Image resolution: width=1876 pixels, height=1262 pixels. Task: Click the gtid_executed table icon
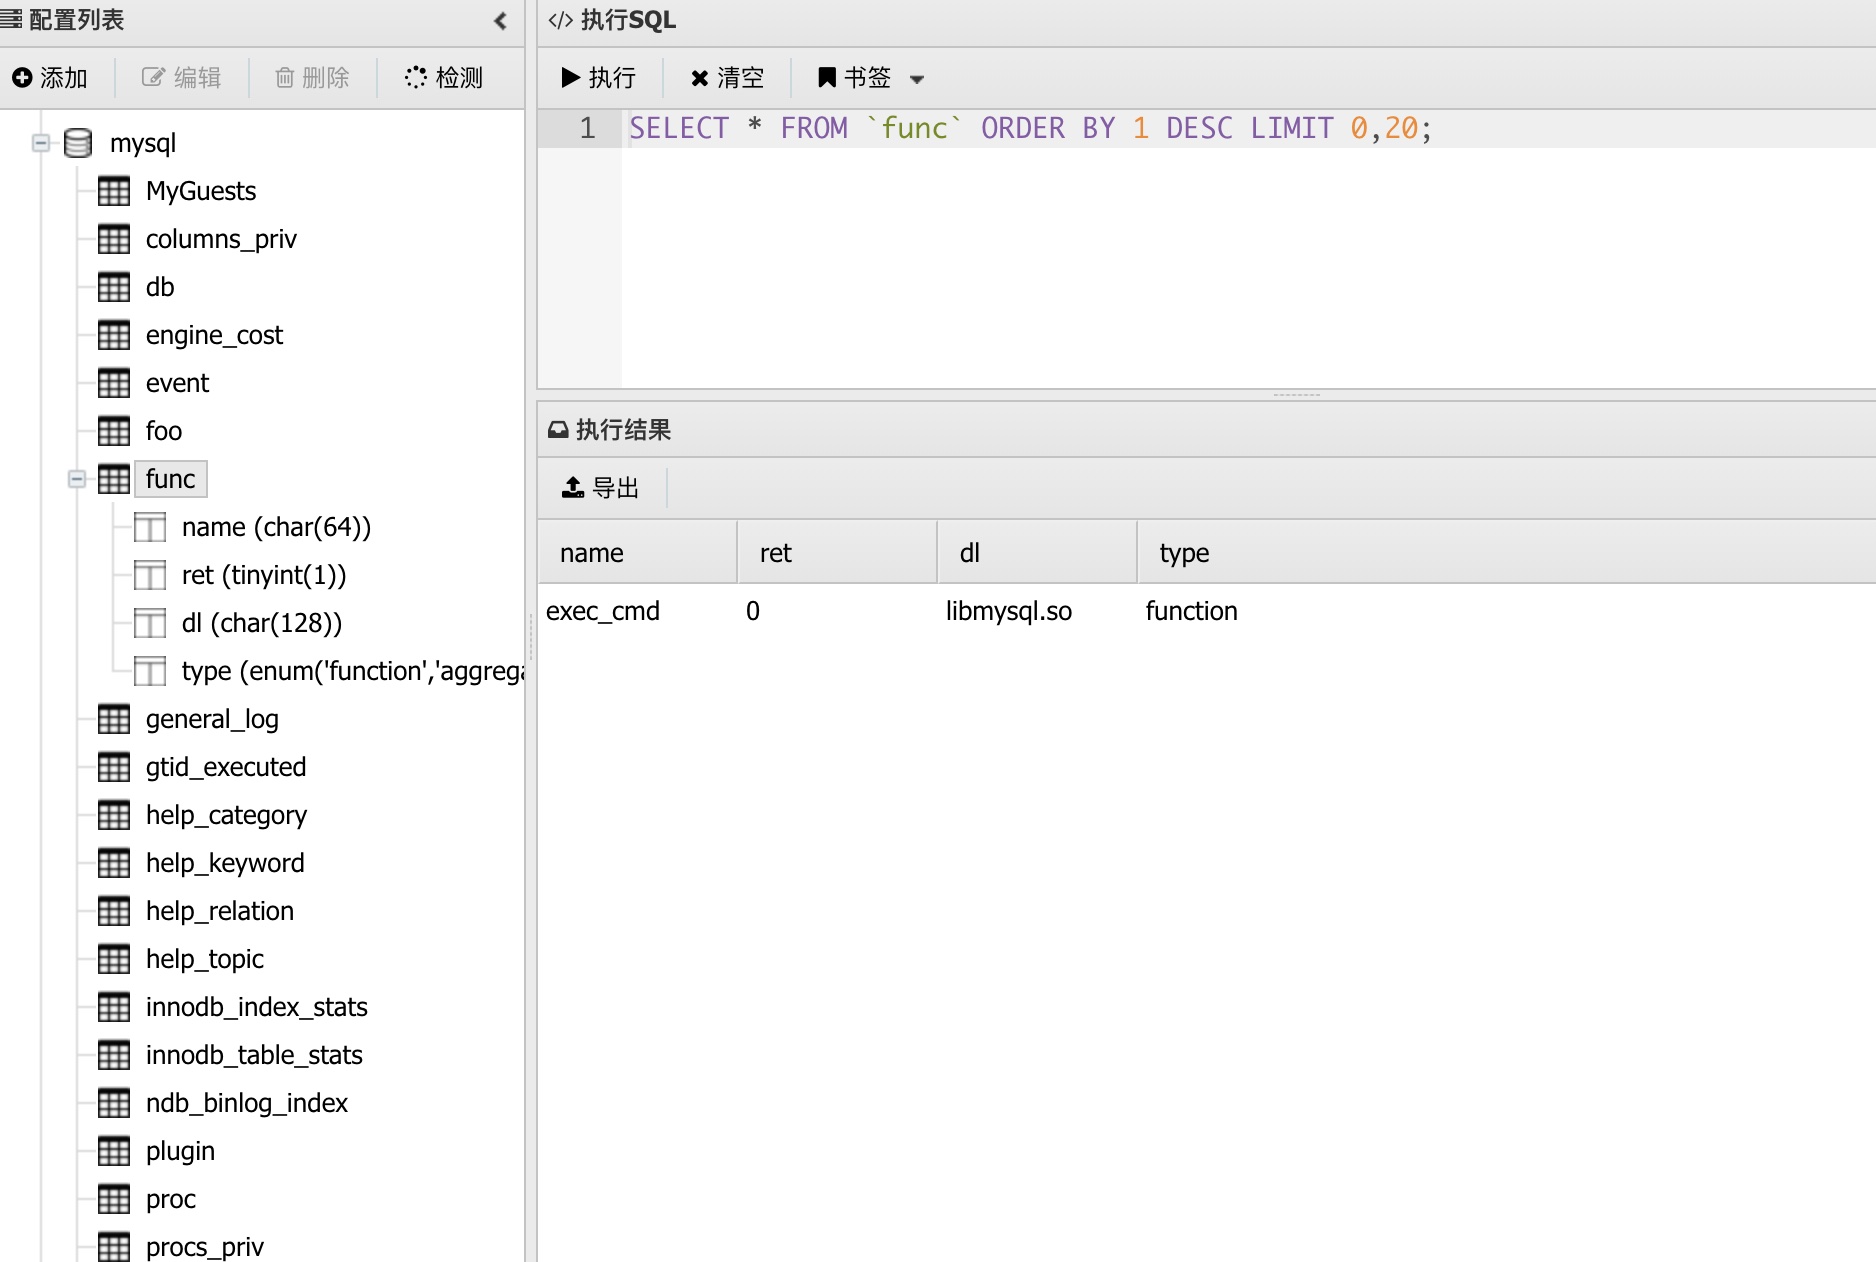[x=114, y=767]
